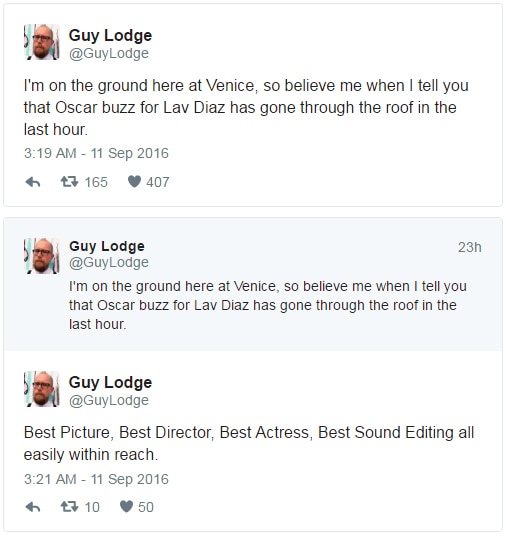Open Guy Lodge avatar on Best Picture tweet
Screen dimensions: 506x536
(42, 389)
